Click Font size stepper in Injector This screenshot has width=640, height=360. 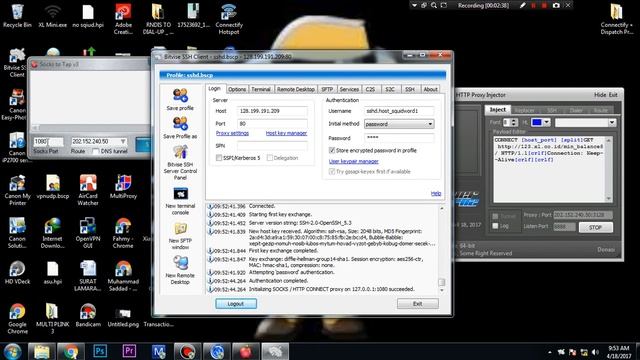point(514,122)
